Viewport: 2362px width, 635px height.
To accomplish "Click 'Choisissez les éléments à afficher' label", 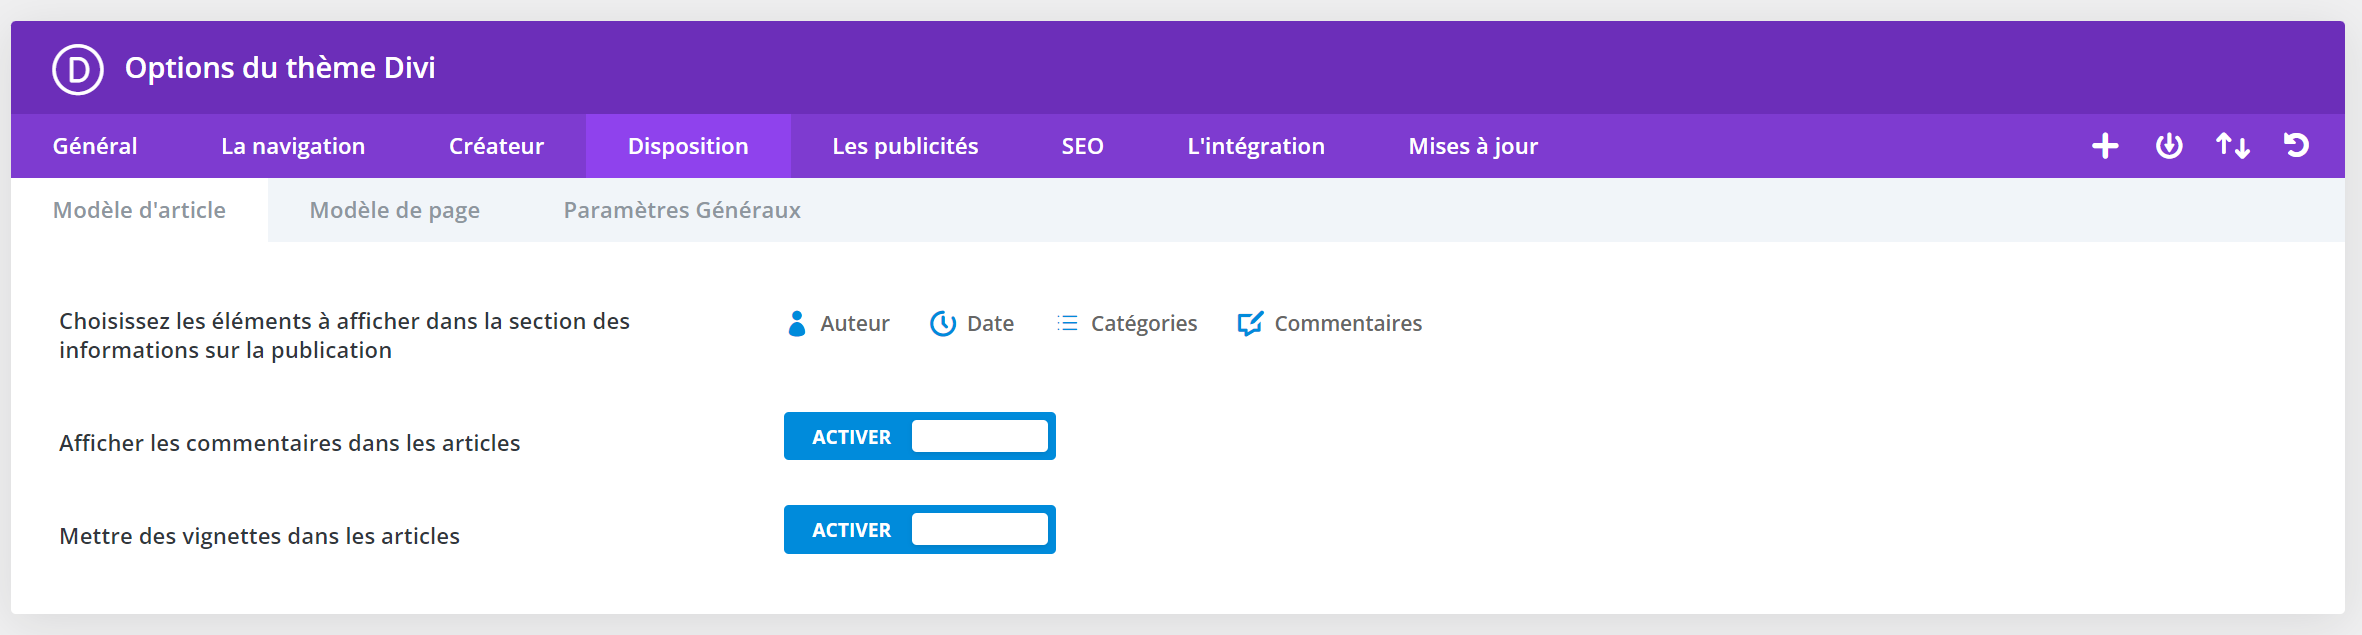I will 344,335.
